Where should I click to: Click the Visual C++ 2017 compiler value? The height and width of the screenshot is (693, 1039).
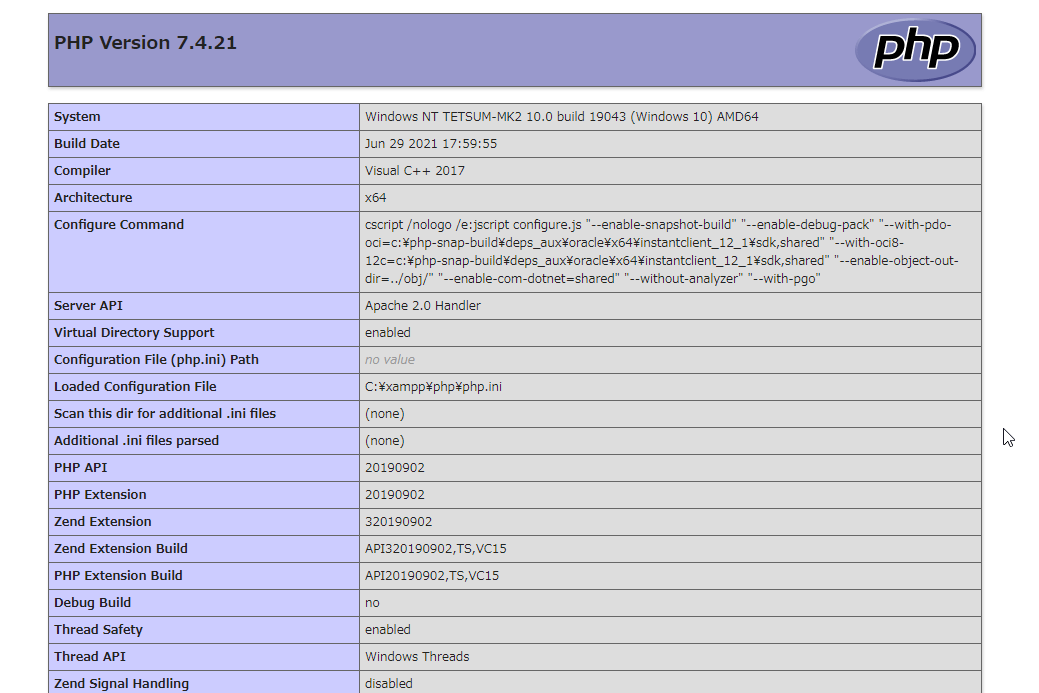pos(414,171)
